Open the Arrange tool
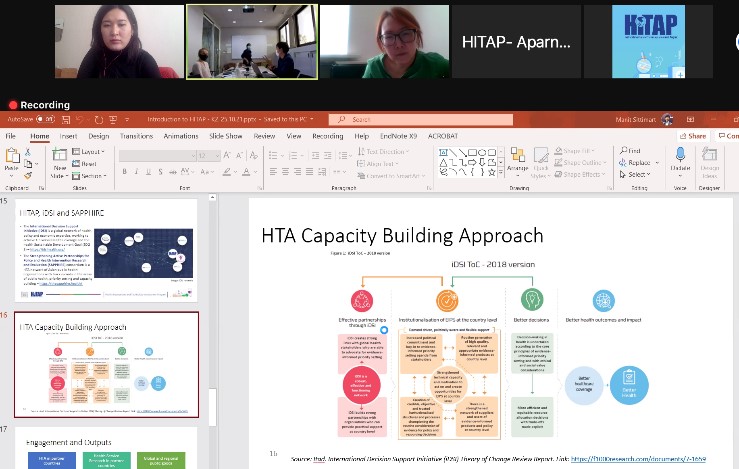Image resolution: width=739 pixels, height=469 pixels. pos(519,160)
